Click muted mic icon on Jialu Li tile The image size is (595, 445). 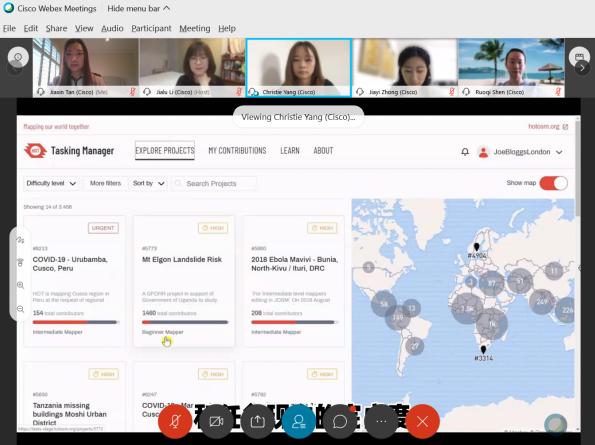click(239, 91)
